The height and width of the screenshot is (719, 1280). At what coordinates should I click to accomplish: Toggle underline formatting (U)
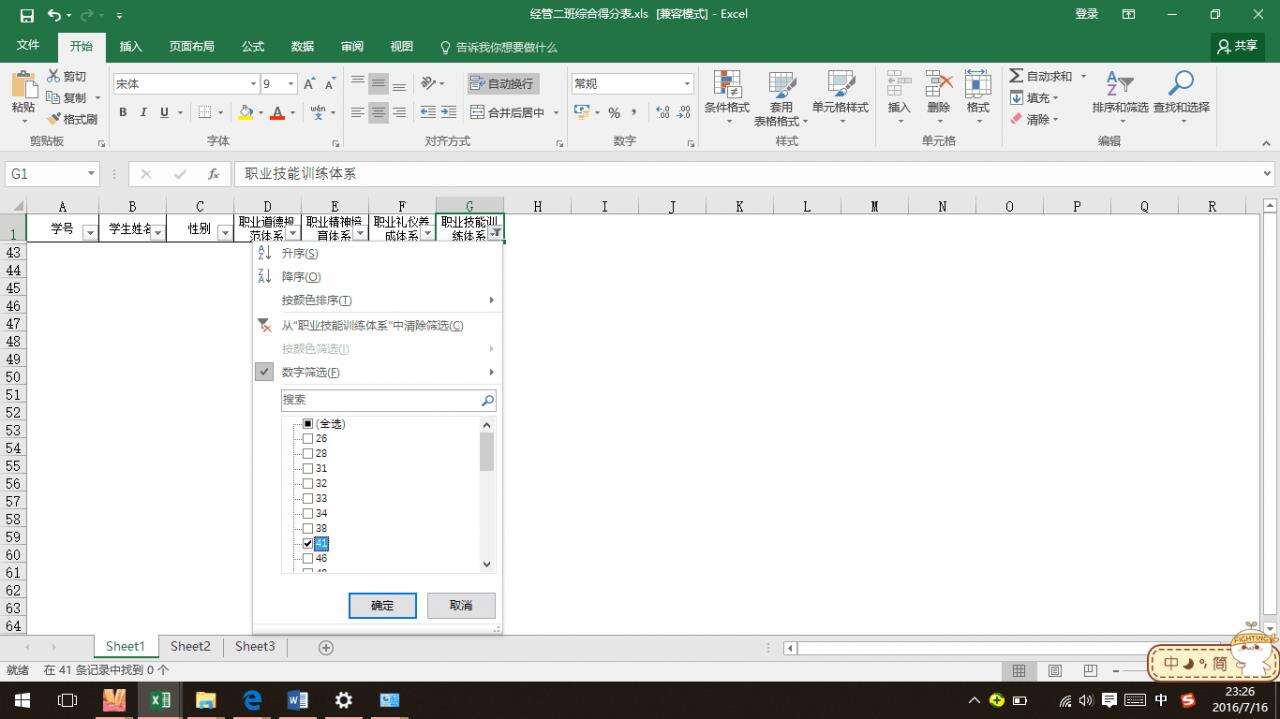[x=164, y=112]
